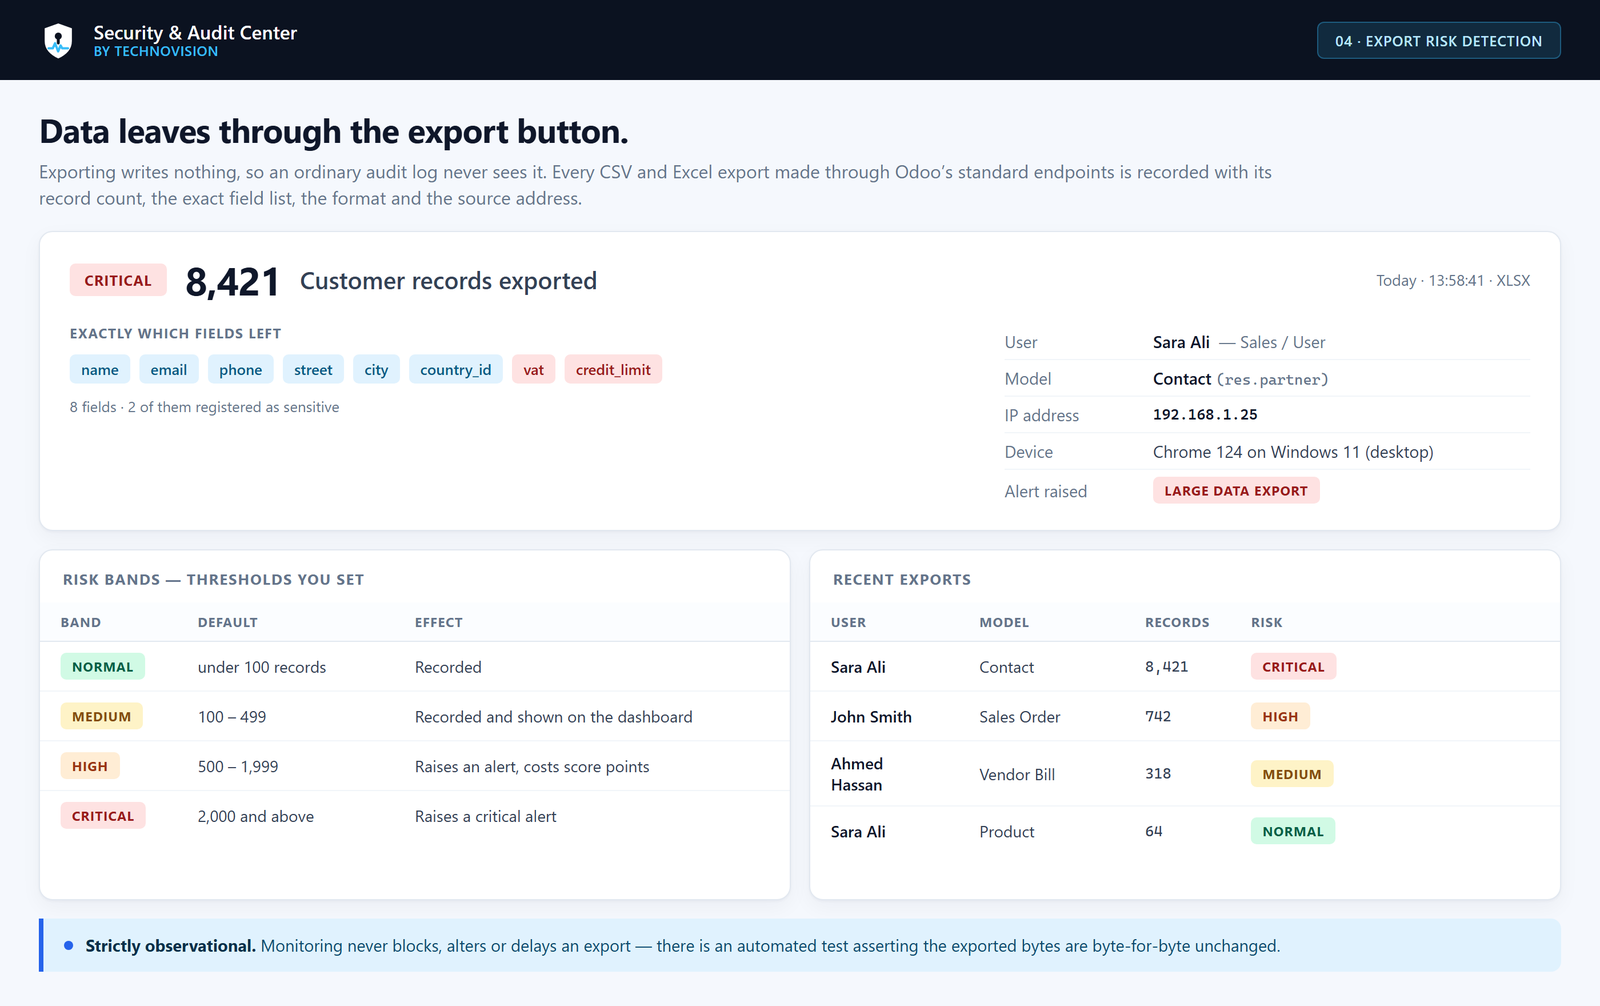The height and width of the screenshot is (1006, 1600).
Task: Click the Security & Audit Center shield logo
Action: 58,40
